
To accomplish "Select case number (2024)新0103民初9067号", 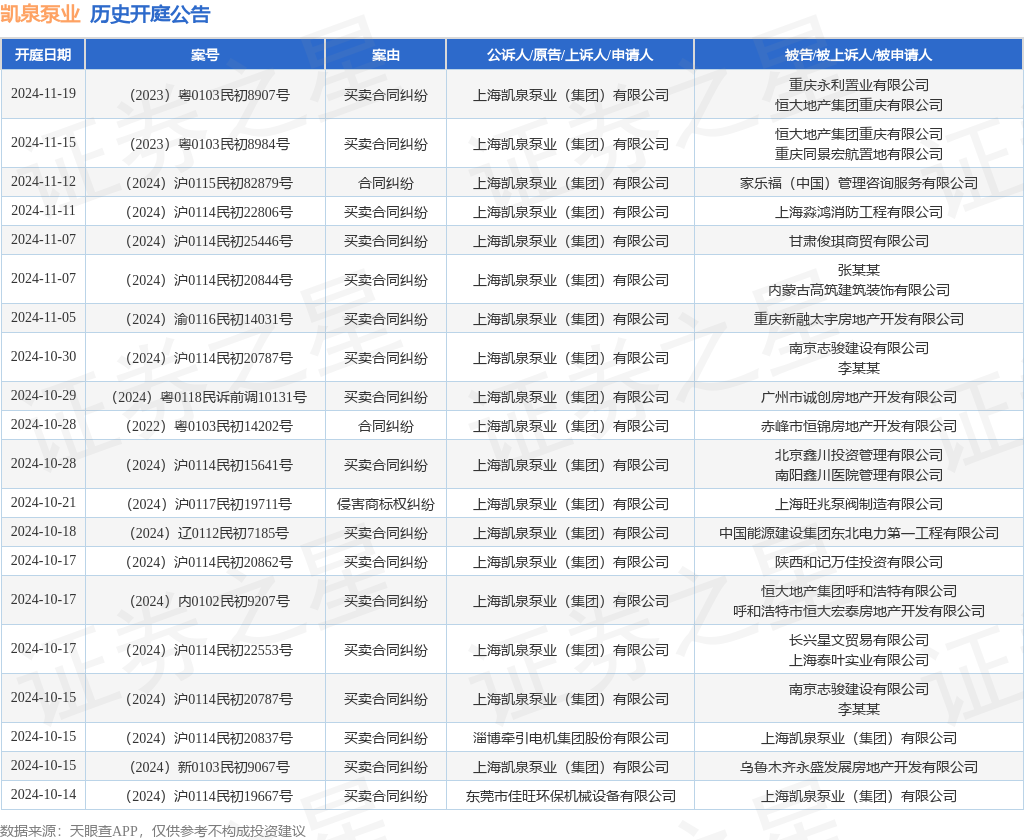I will click(x=209, y=767).
